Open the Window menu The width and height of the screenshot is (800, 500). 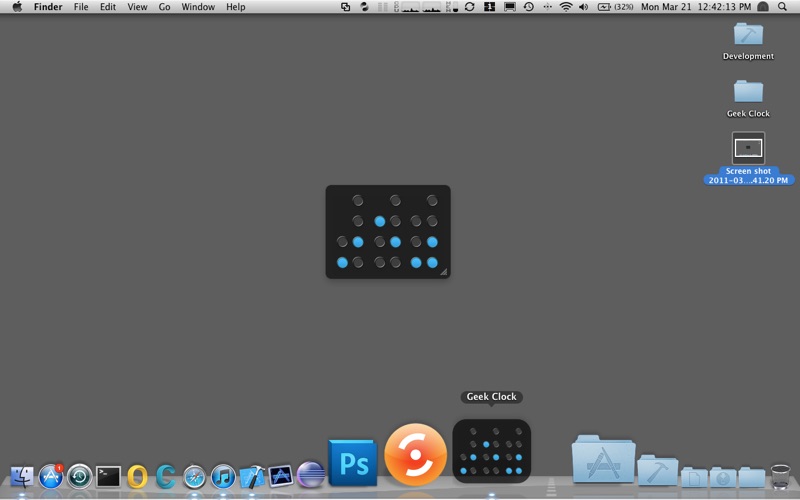(198, 7)
